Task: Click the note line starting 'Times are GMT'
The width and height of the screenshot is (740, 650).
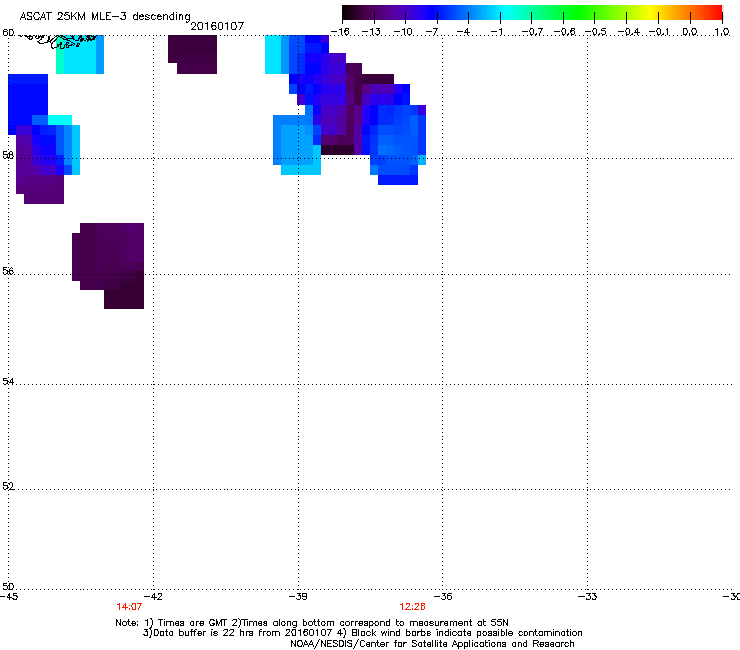Action: (312, 623)
